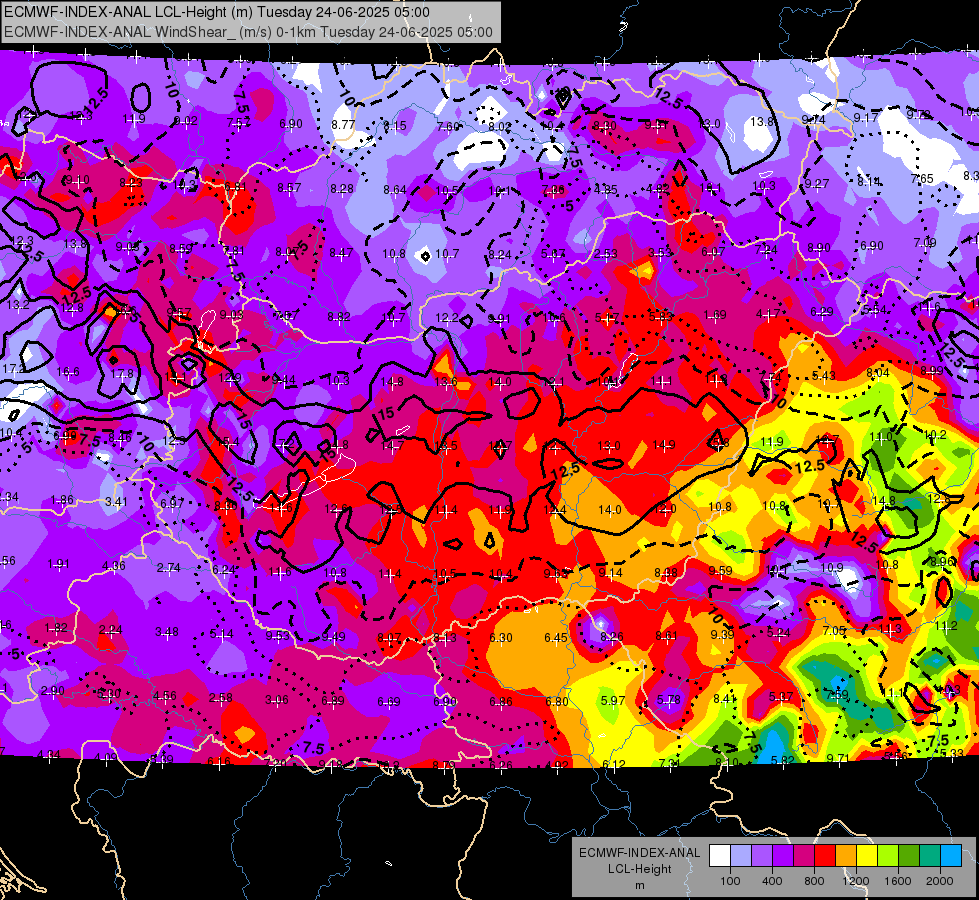Click the grid value '1.91'

coord(59,564)
